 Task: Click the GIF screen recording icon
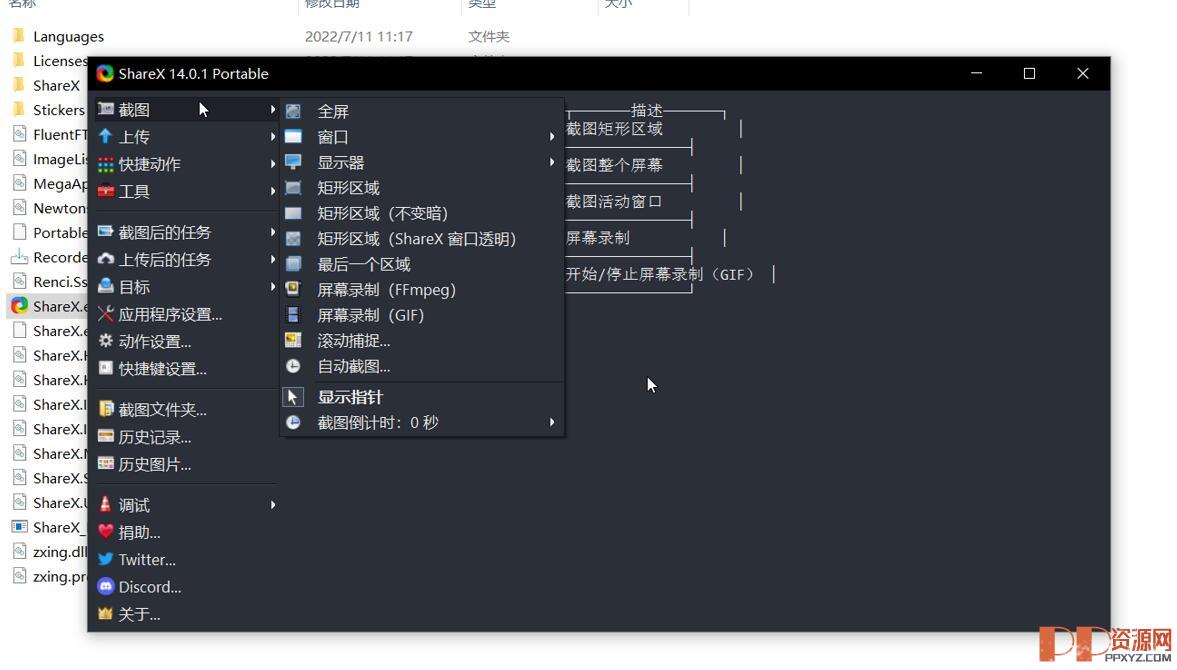pyautogui.click(x=293, y=315)
